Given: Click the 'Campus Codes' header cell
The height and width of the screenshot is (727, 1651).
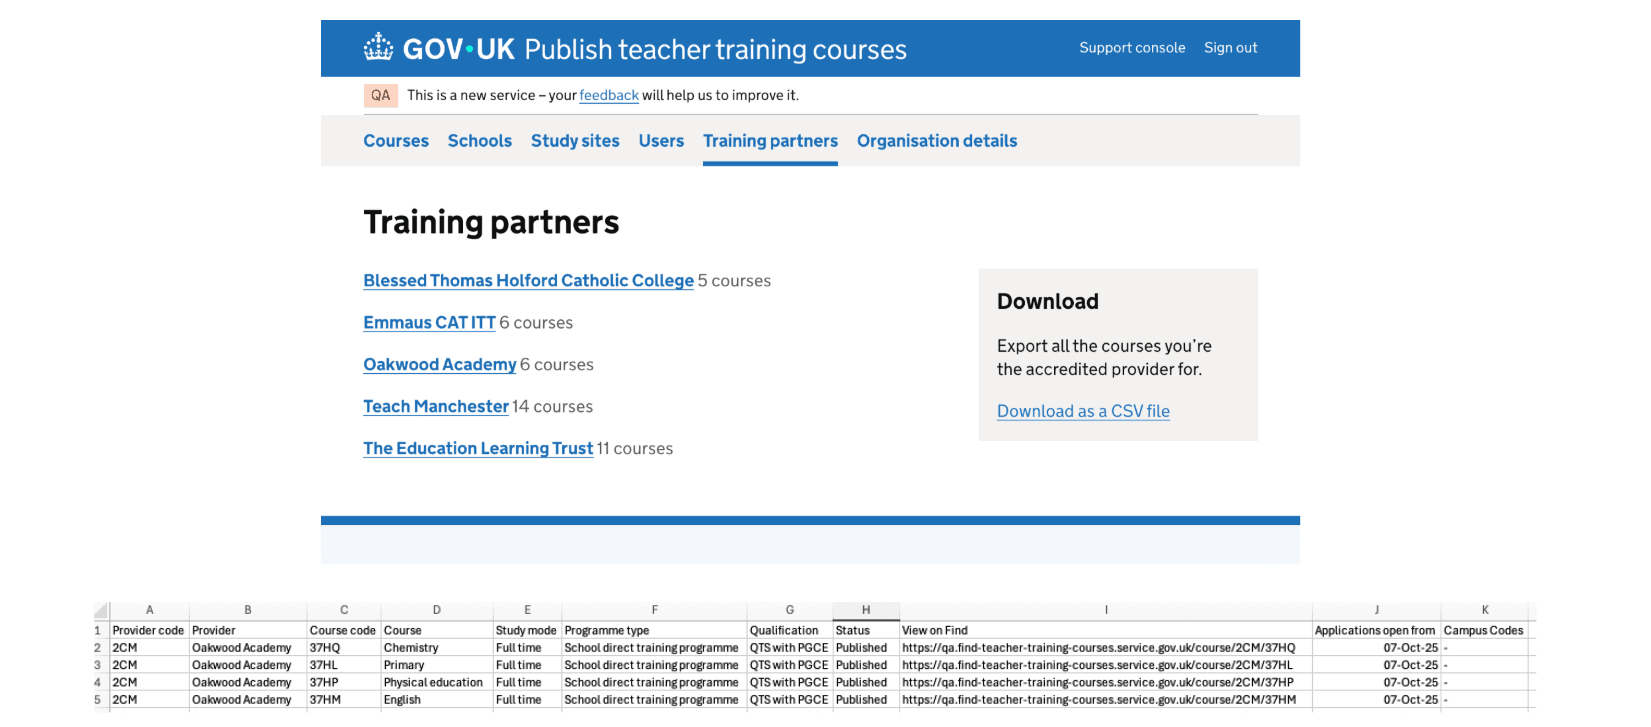Looking at the screenshot, I should pyautogui.click(x=1484, y=631).
